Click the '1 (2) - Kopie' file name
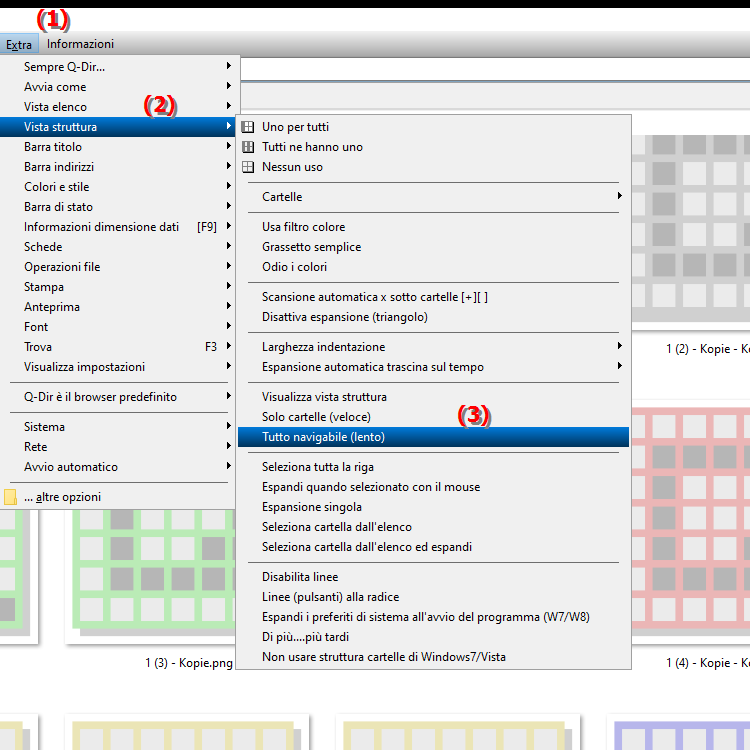Image resolution: width=750 pixels, height=750 pixels. tap(708, 349)
